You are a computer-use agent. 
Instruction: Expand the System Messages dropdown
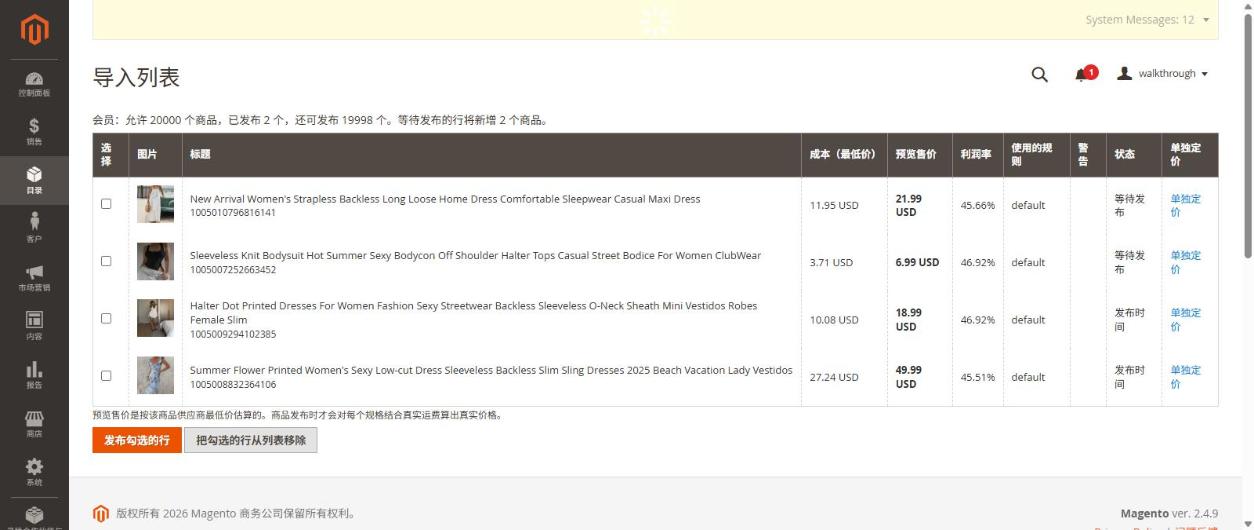(1147, 20)
